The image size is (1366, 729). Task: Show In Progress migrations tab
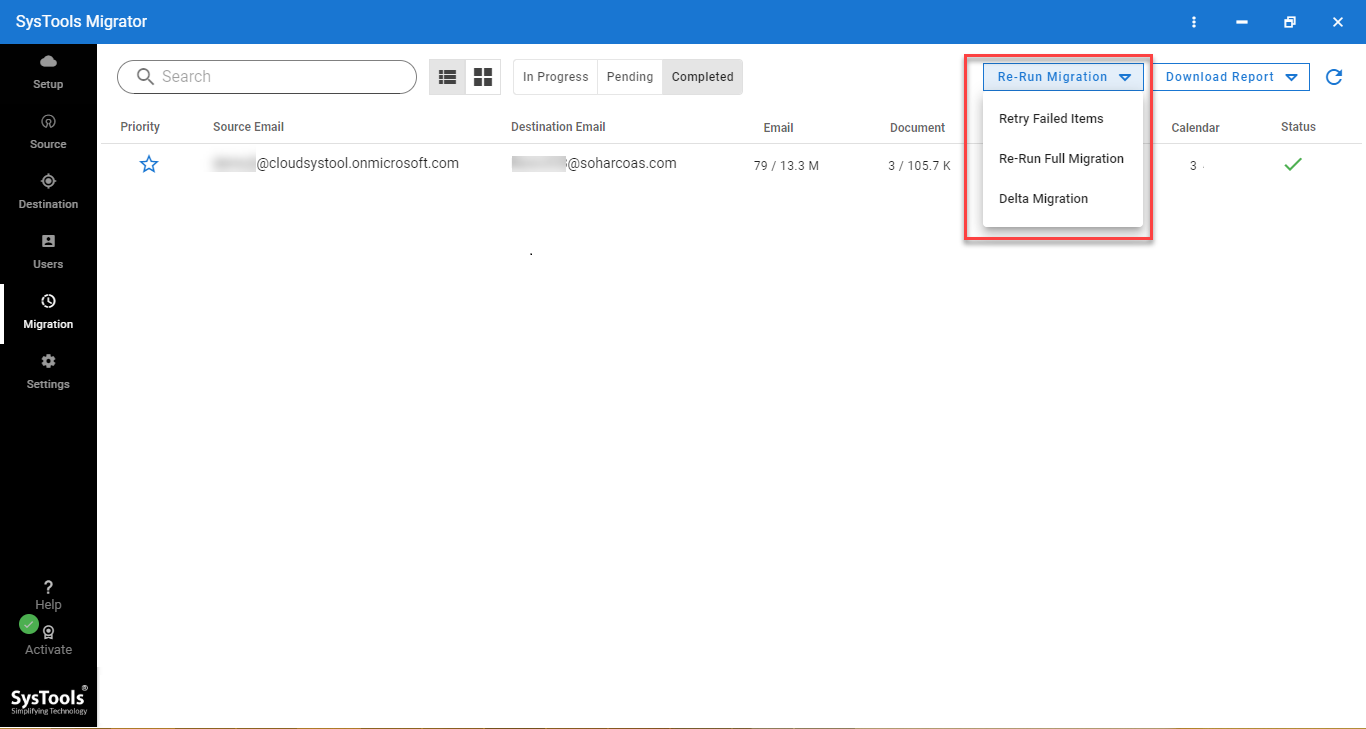point(555,77)
